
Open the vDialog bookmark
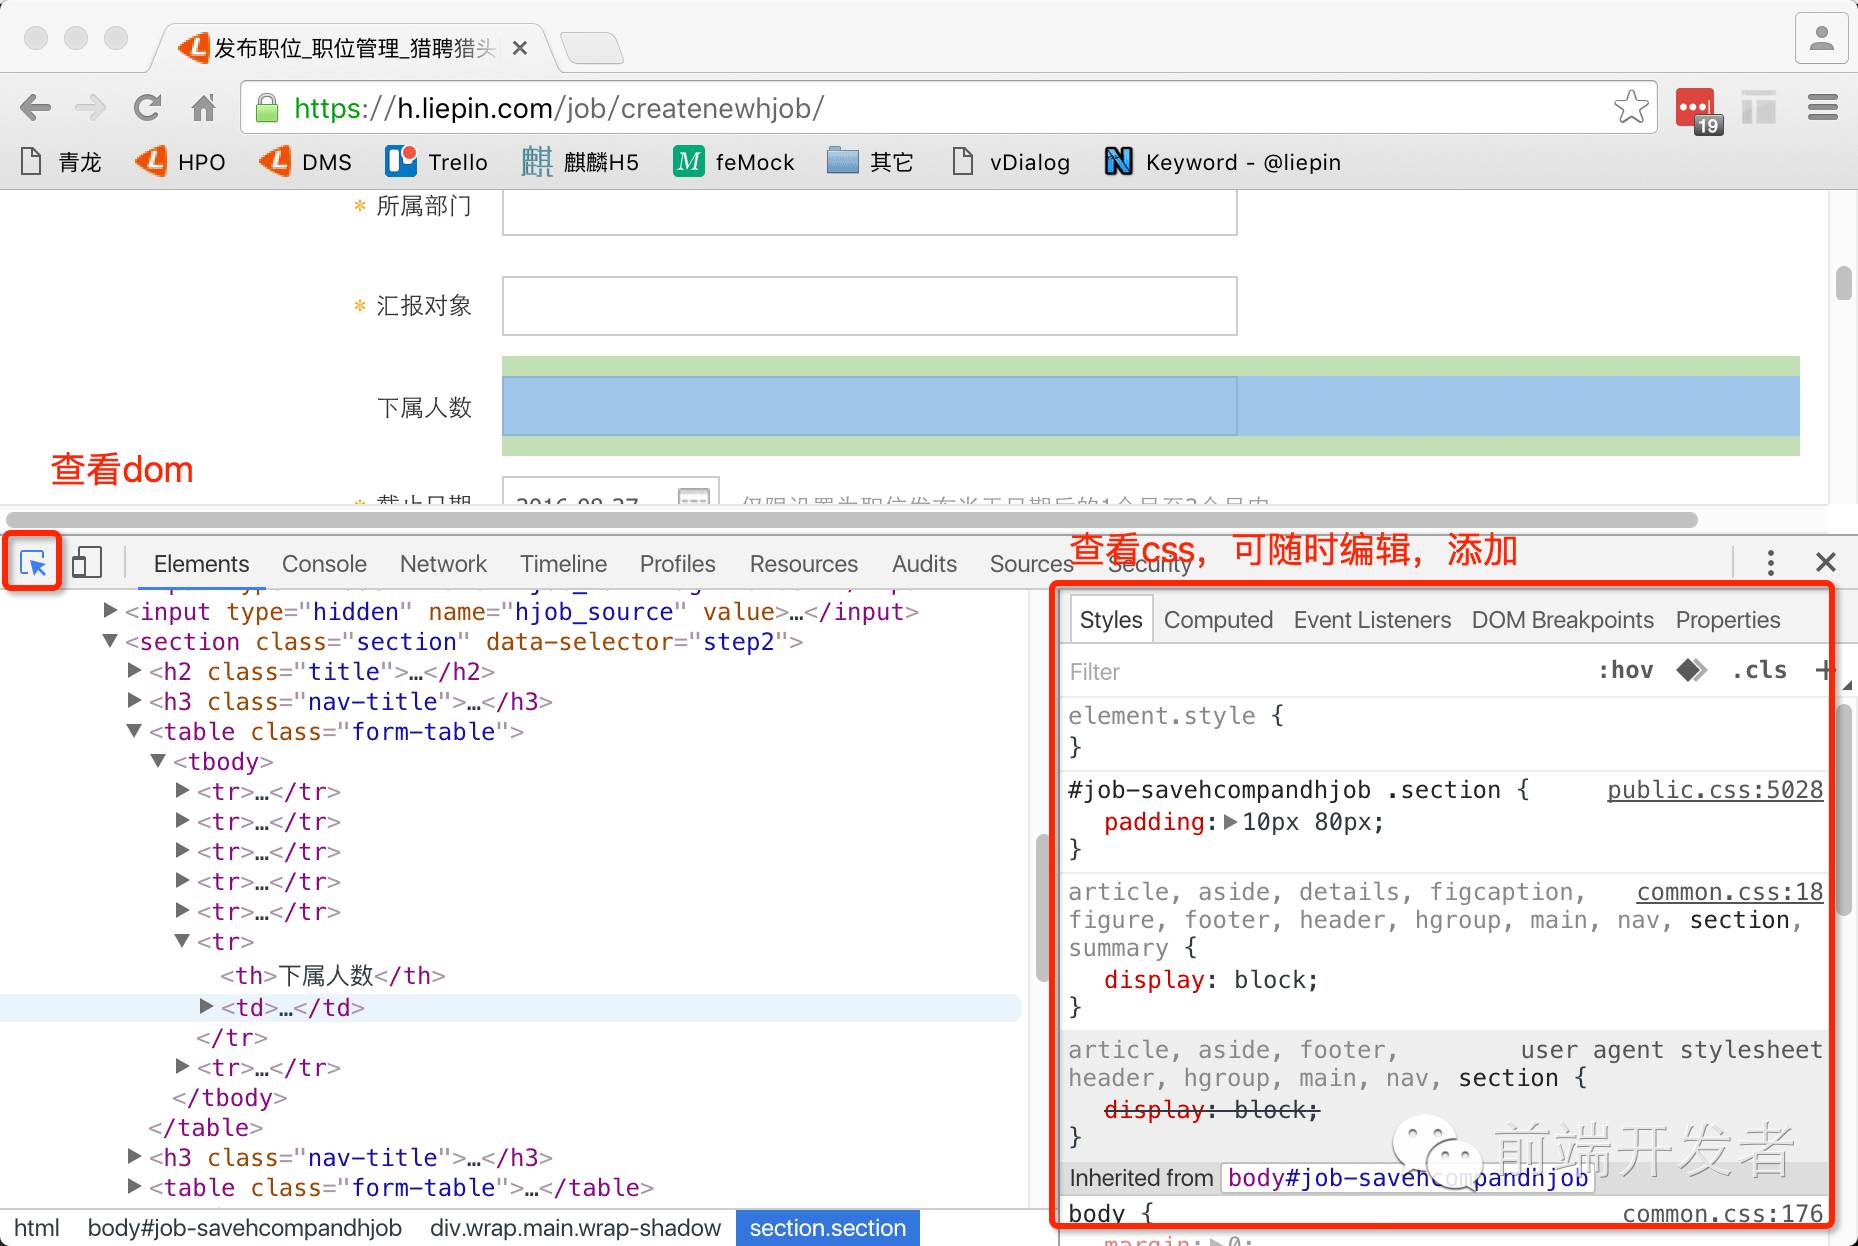pyautogui.click(x=1010, y=162)
